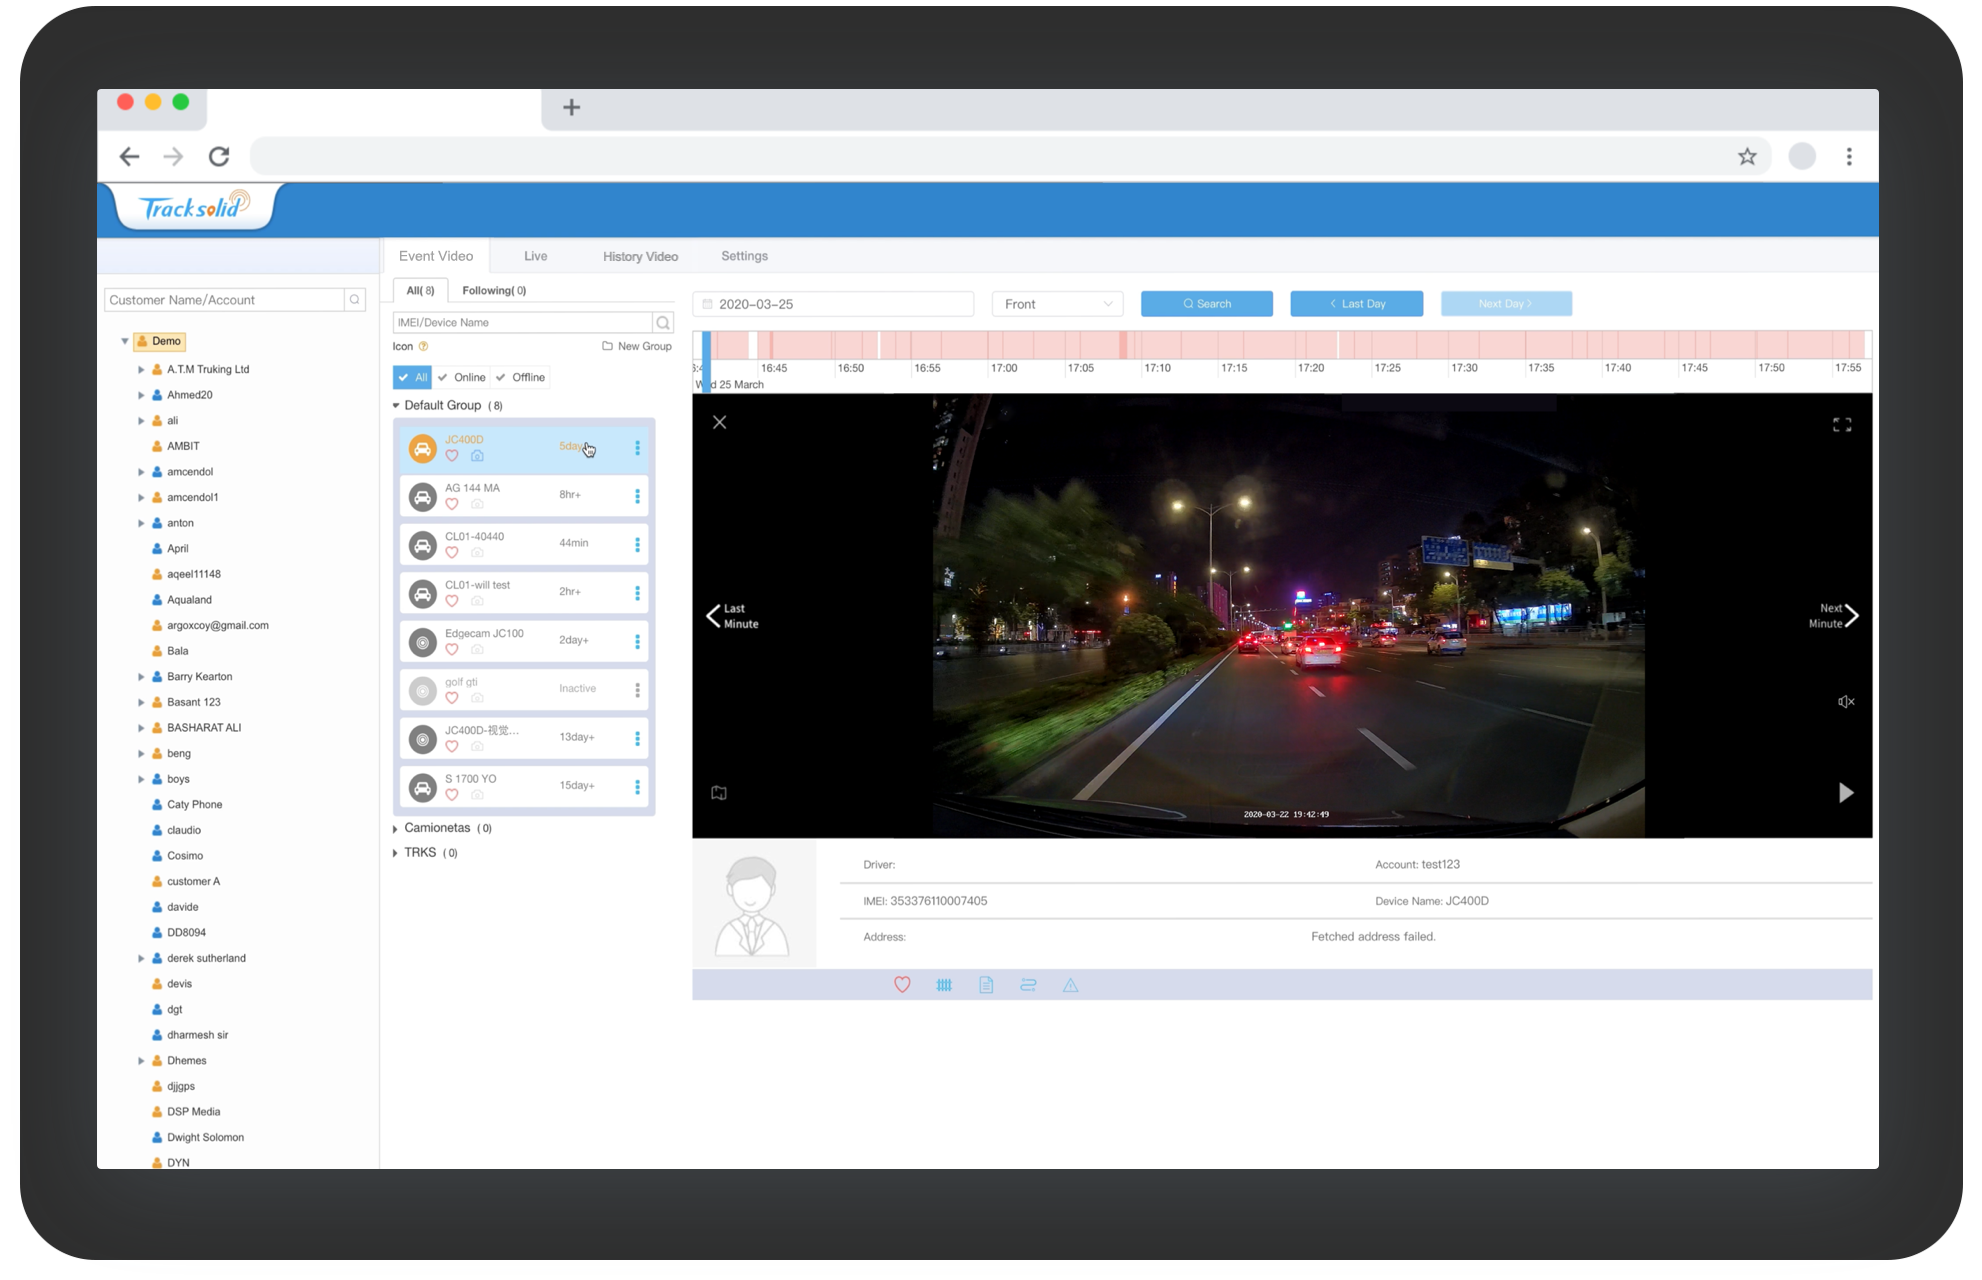Click the grid/chart icon in video toolbar
Image resolution: width=1982 pixels, height=1280 pixels.
click(939, 984)
